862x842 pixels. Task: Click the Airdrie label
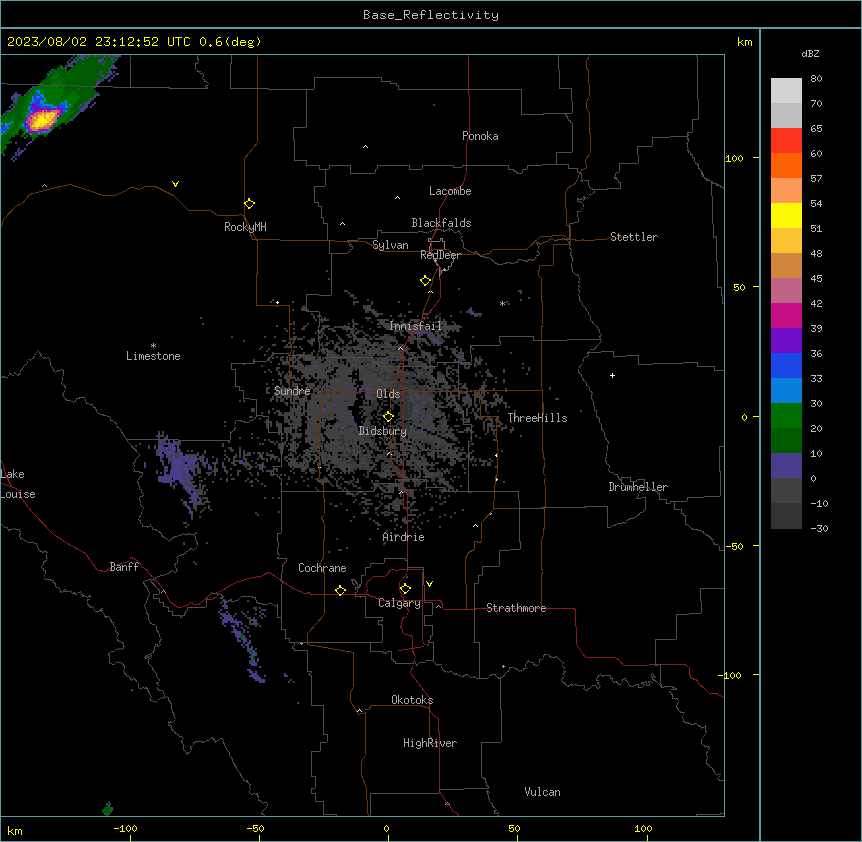pyautogui.click(x=404, y=537)
